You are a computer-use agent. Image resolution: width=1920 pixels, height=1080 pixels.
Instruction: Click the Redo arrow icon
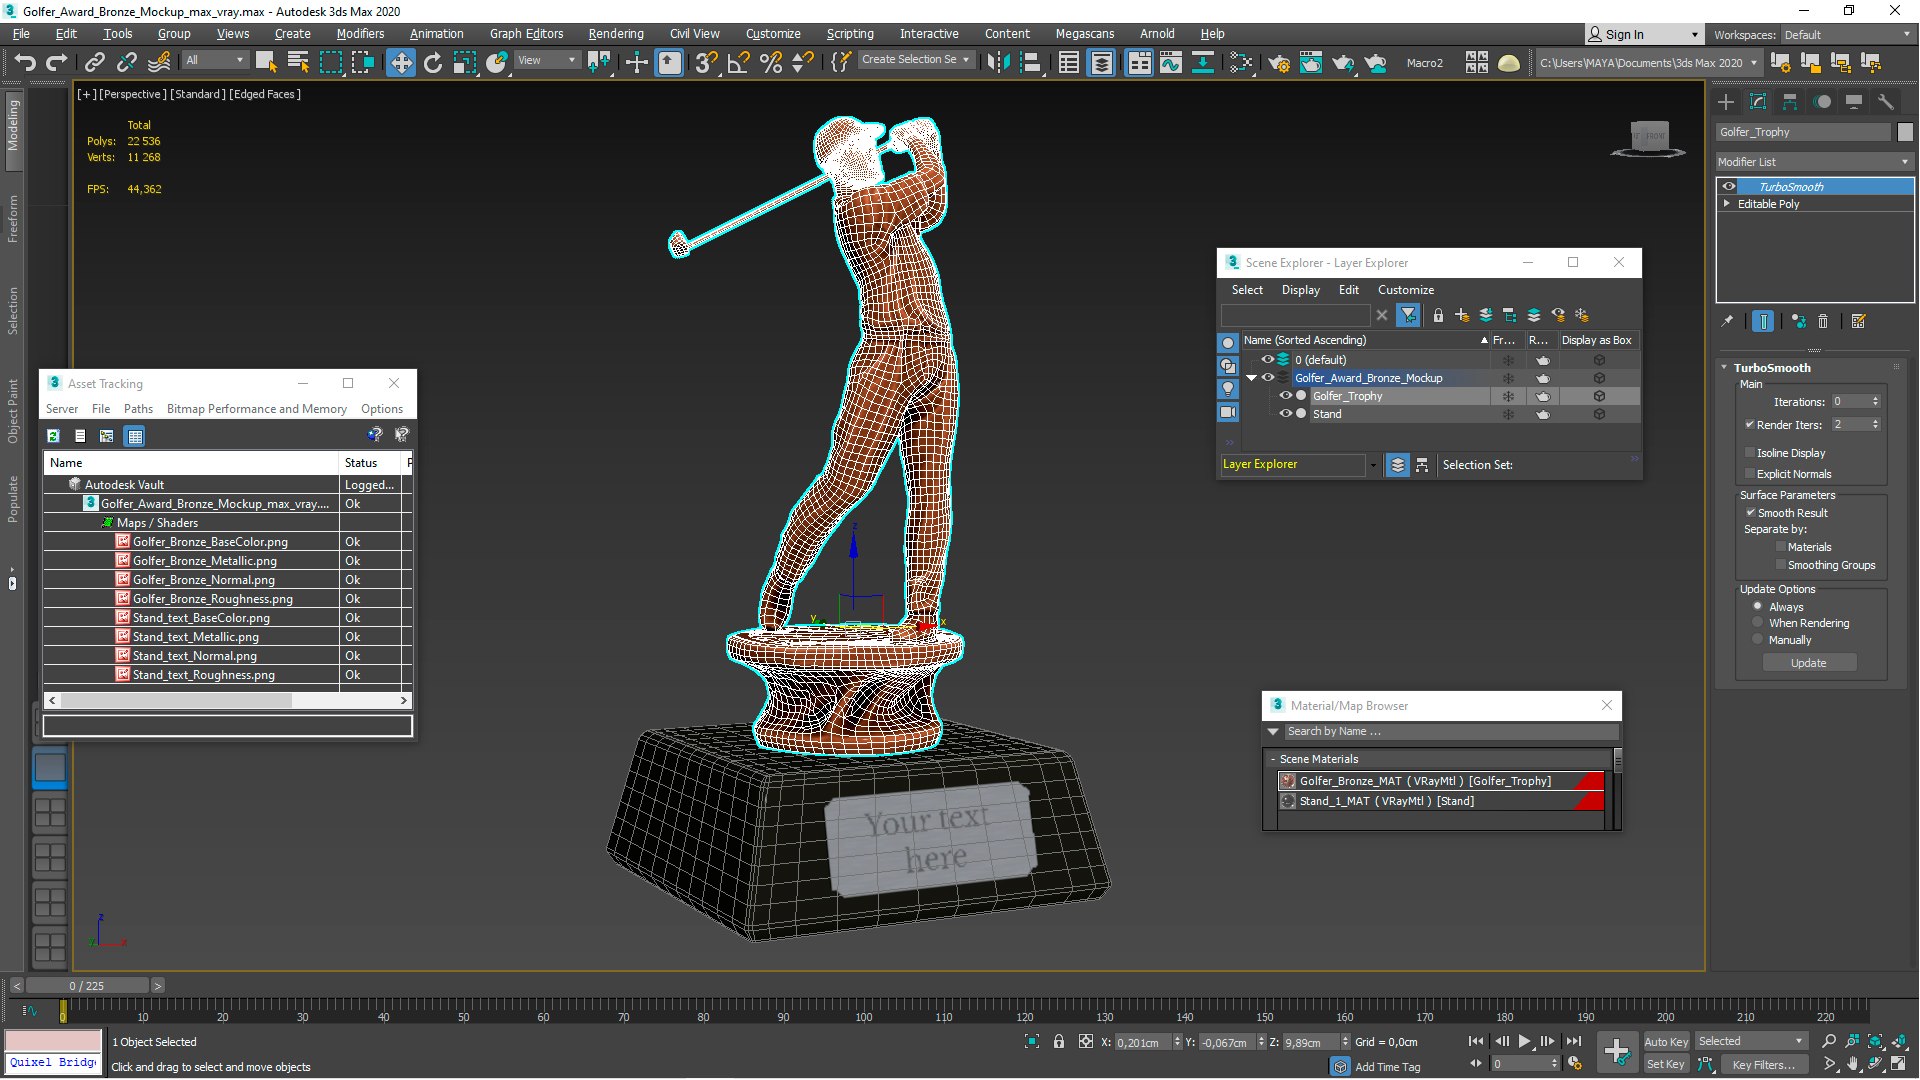tap(57, 63)
